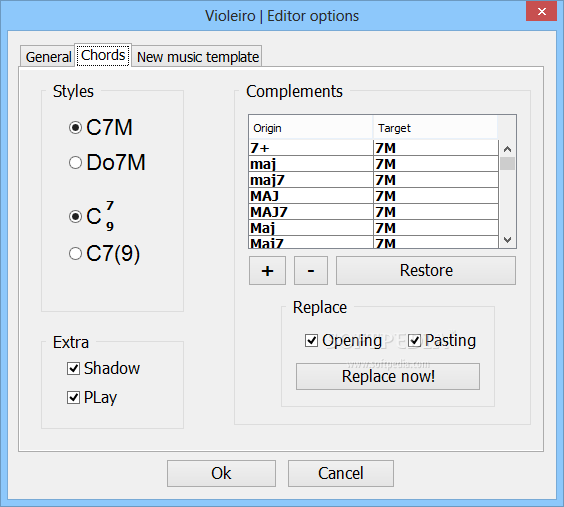564x507 pixels.
Task: Click the Origin column header
Action: point(311,128)
